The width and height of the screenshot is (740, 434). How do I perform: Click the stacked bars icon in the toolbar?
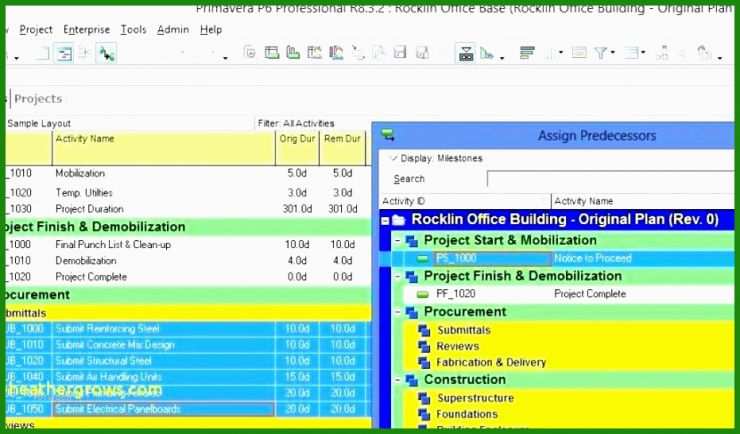coord(527,52)
